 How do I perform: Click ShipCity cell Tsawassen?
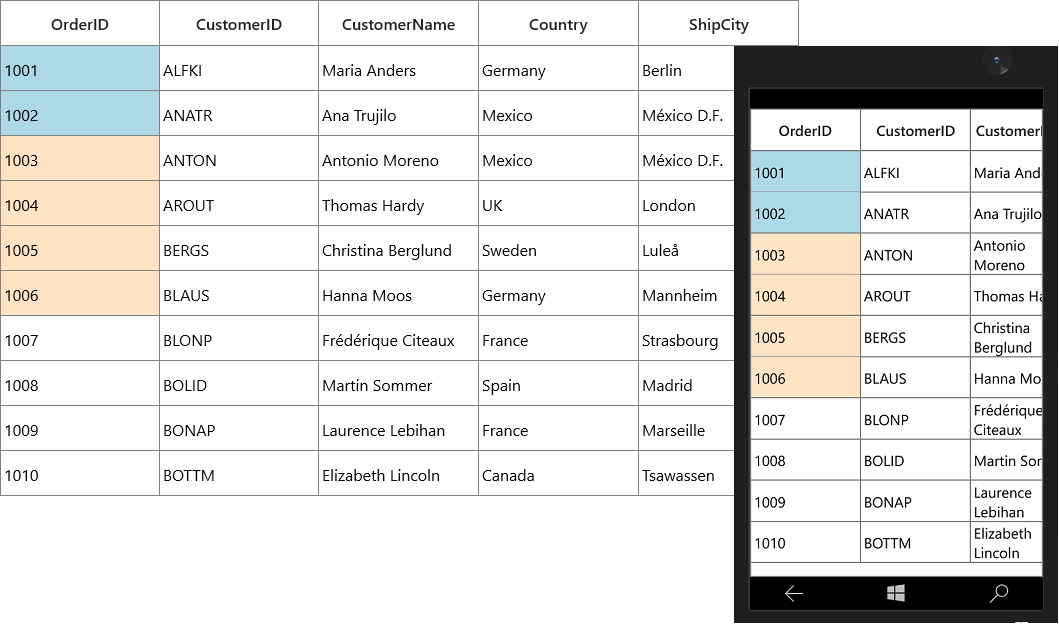[x=686, y=474]
